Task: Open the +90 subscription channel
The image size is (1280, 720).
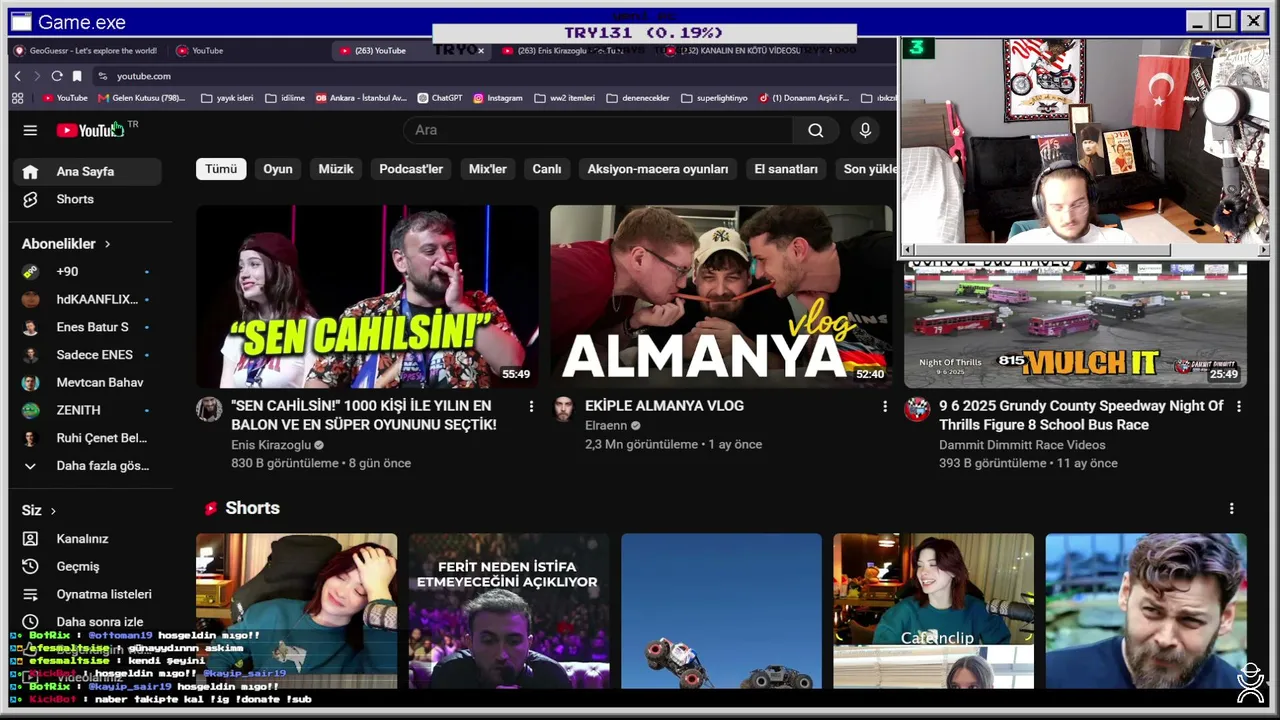Action: 88,272
